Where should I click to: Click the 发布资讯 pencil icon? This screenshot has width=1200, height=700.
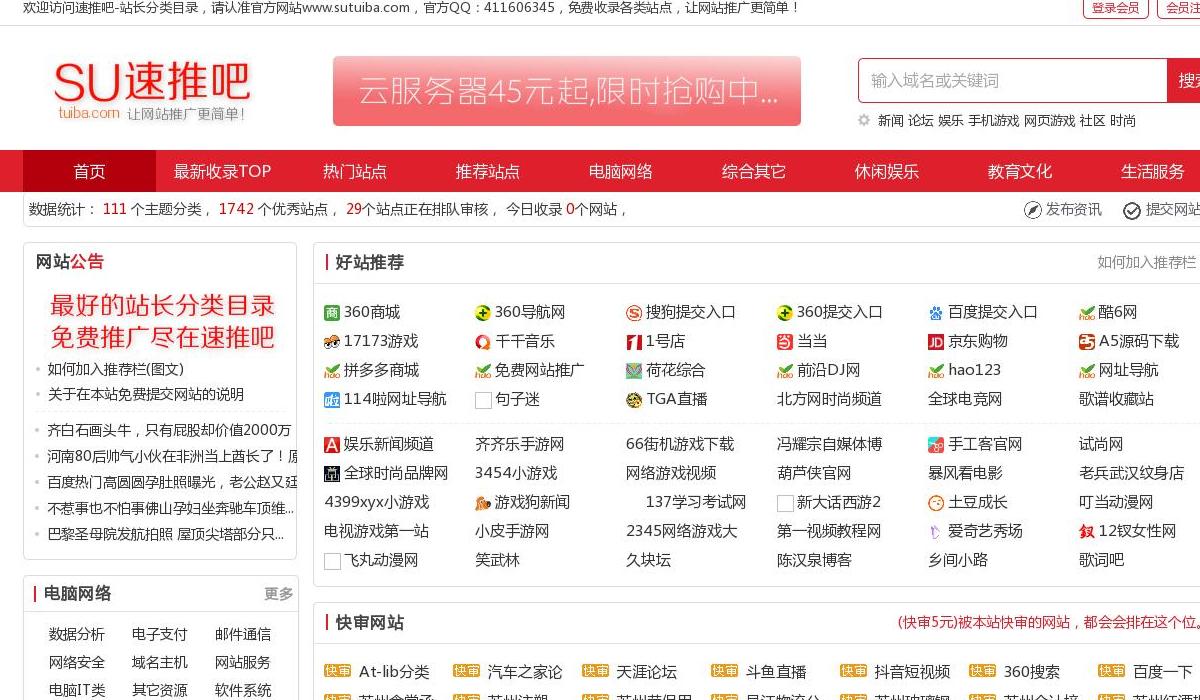pyautogui.click(x=1033, y=210)
